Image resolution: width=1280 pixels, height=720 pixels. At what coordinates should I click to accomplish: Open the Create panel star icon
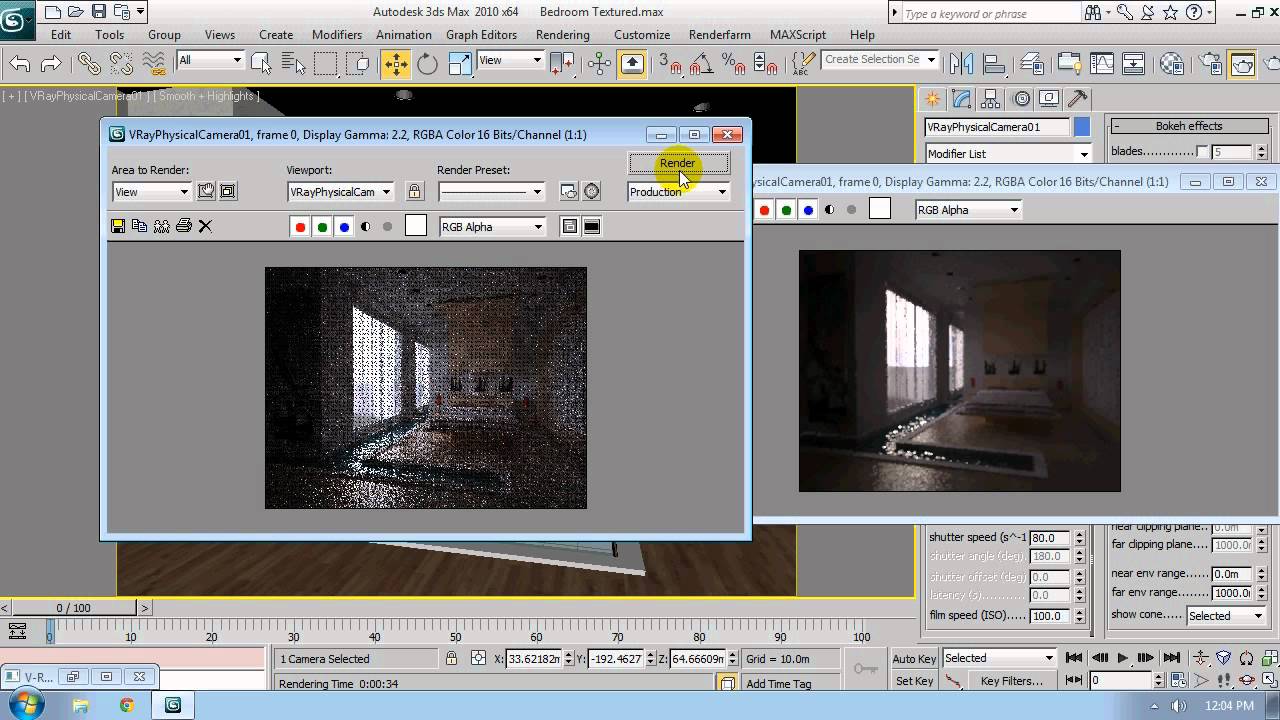pyautogui.click(x=933, y=99)
